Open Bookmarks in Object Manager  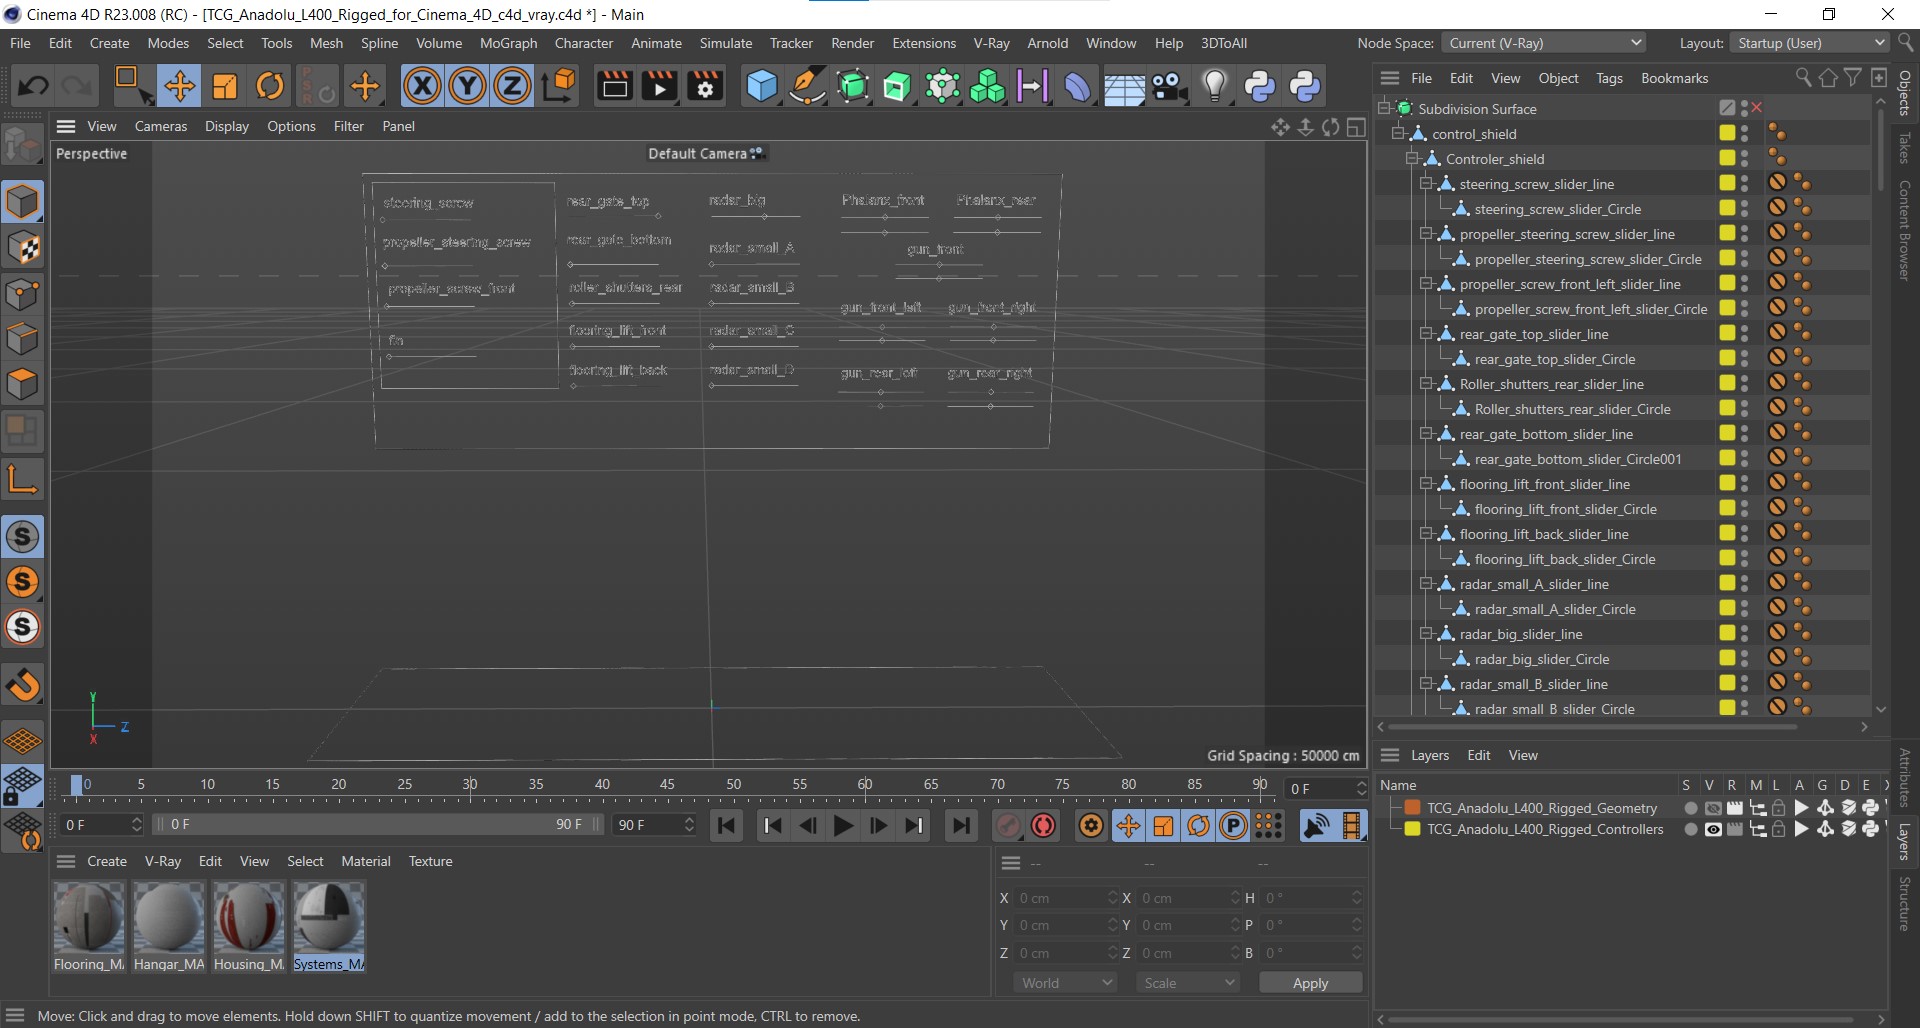1674,78
